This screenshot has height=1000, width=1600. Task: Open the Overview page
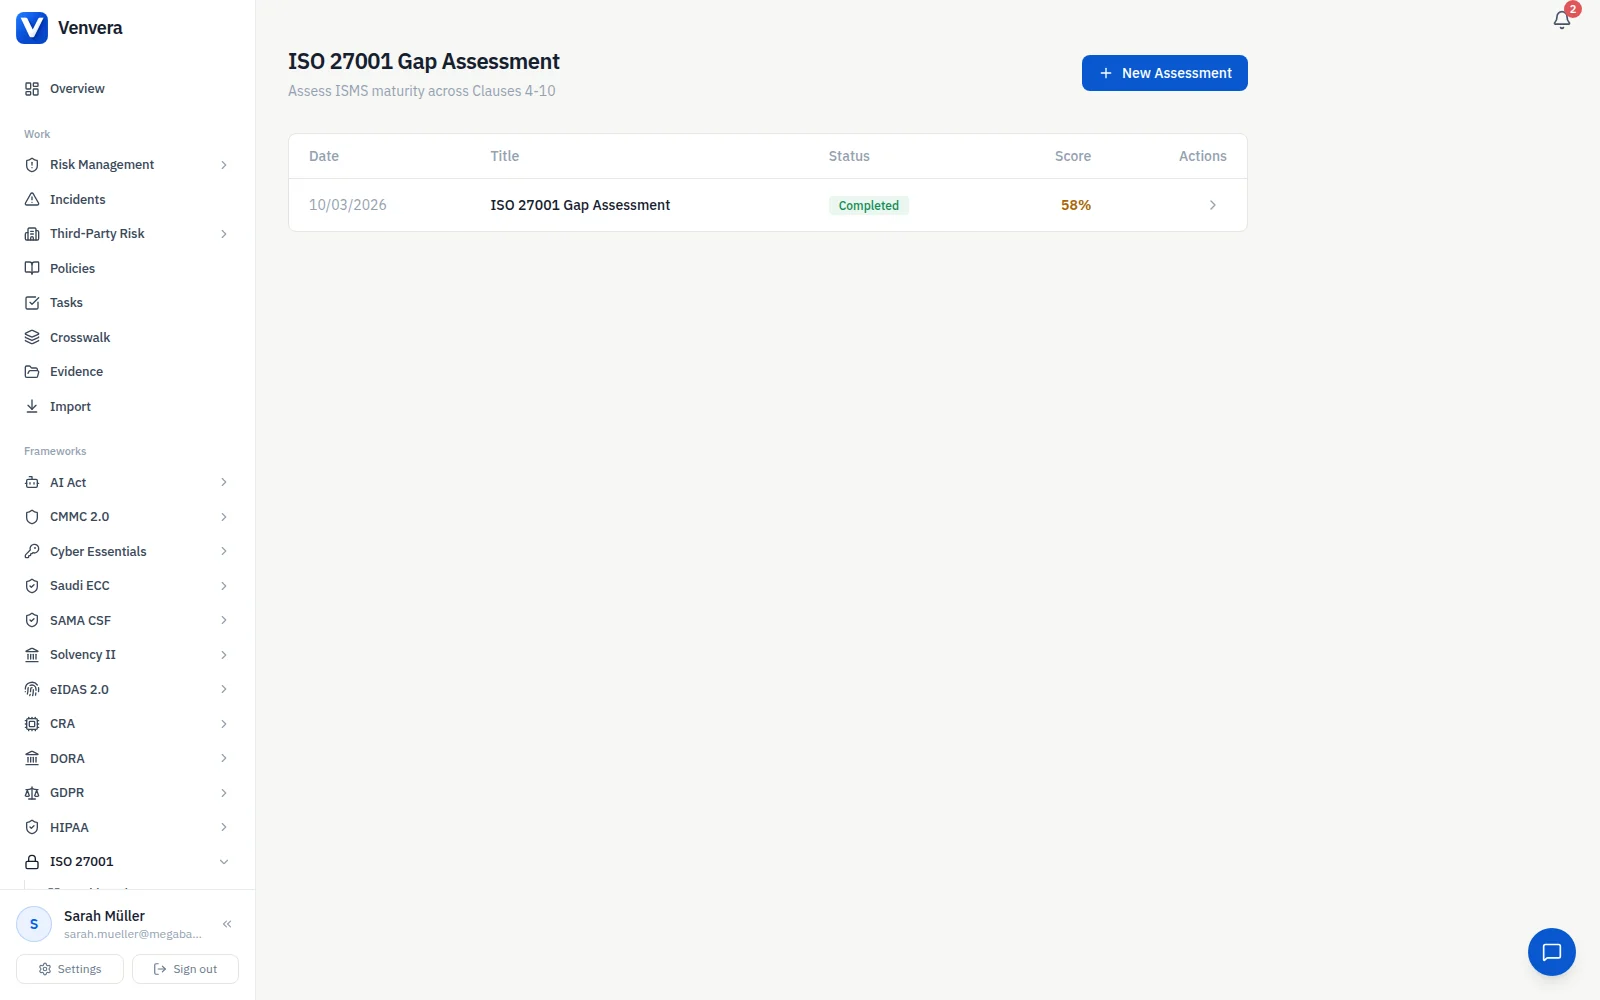click(x=127, y=89)
